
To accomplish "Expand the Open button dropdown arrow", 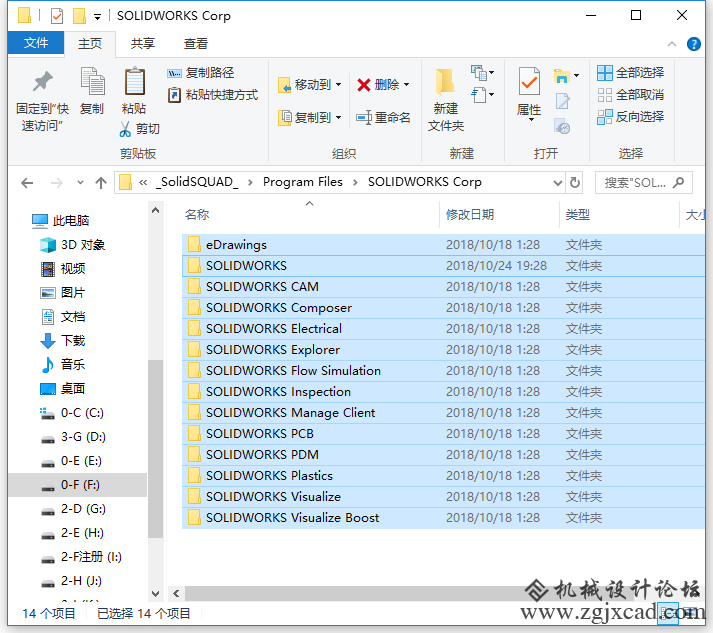I will tap(577, 75).
